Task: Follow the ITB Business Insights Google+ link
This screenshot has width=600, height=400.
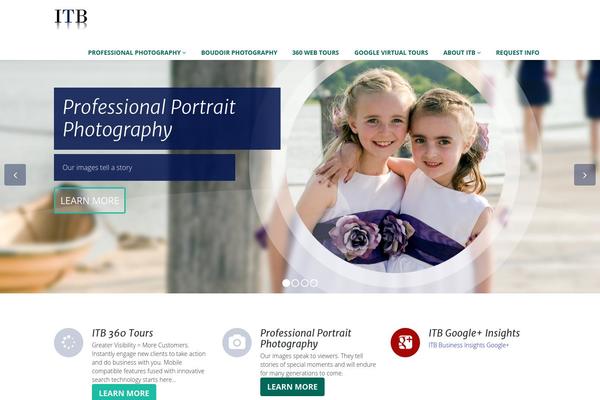Action: (x=469, y=345)
